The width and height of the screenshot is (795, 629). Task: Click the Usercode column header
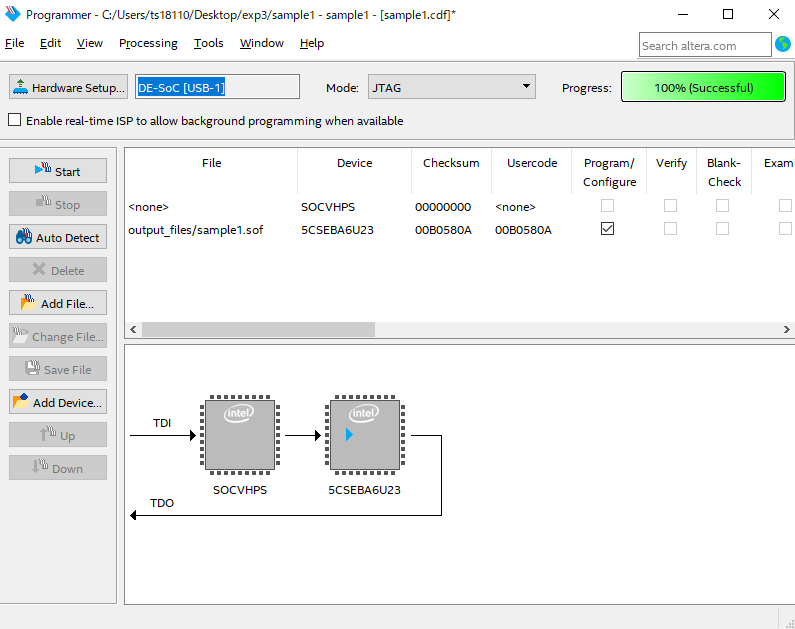(x=532, y=172)
